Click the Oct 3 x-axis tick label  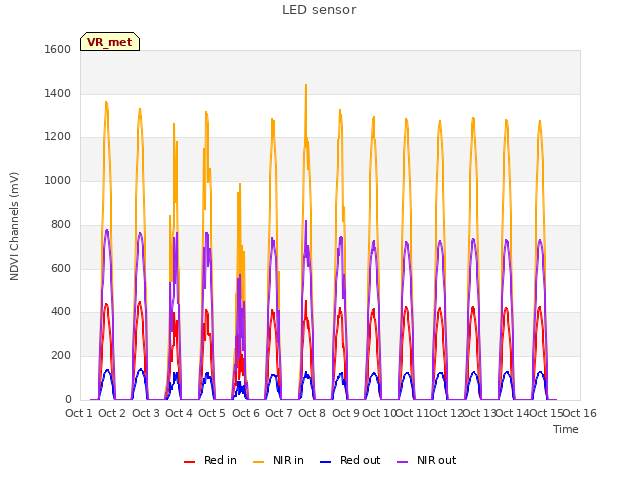click(146, 413)
